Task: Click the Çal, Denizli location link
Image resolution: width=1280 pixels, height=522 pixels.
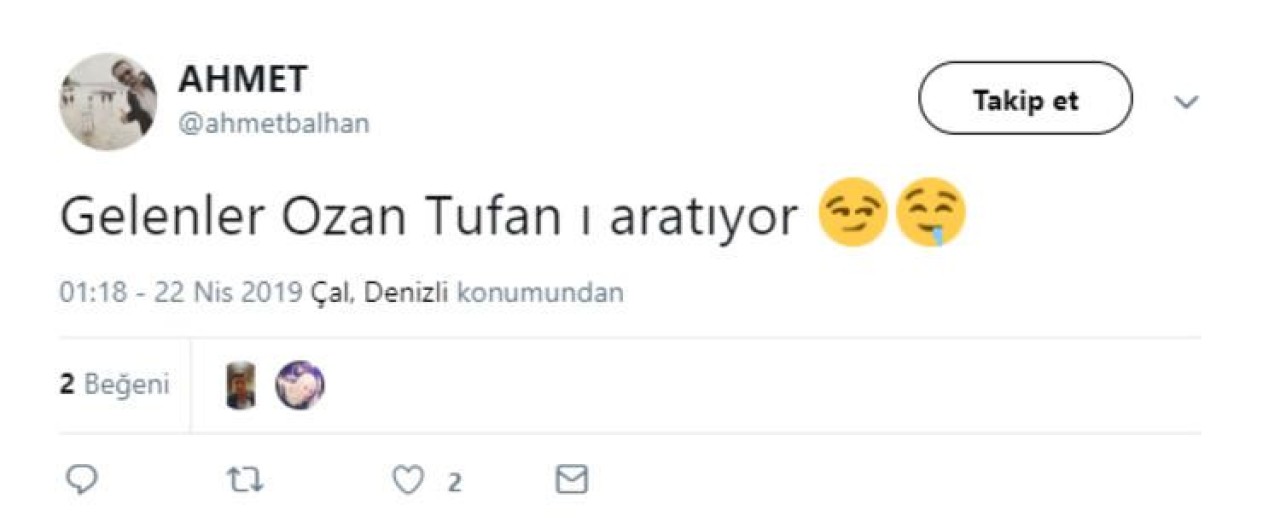Action: 380,293
